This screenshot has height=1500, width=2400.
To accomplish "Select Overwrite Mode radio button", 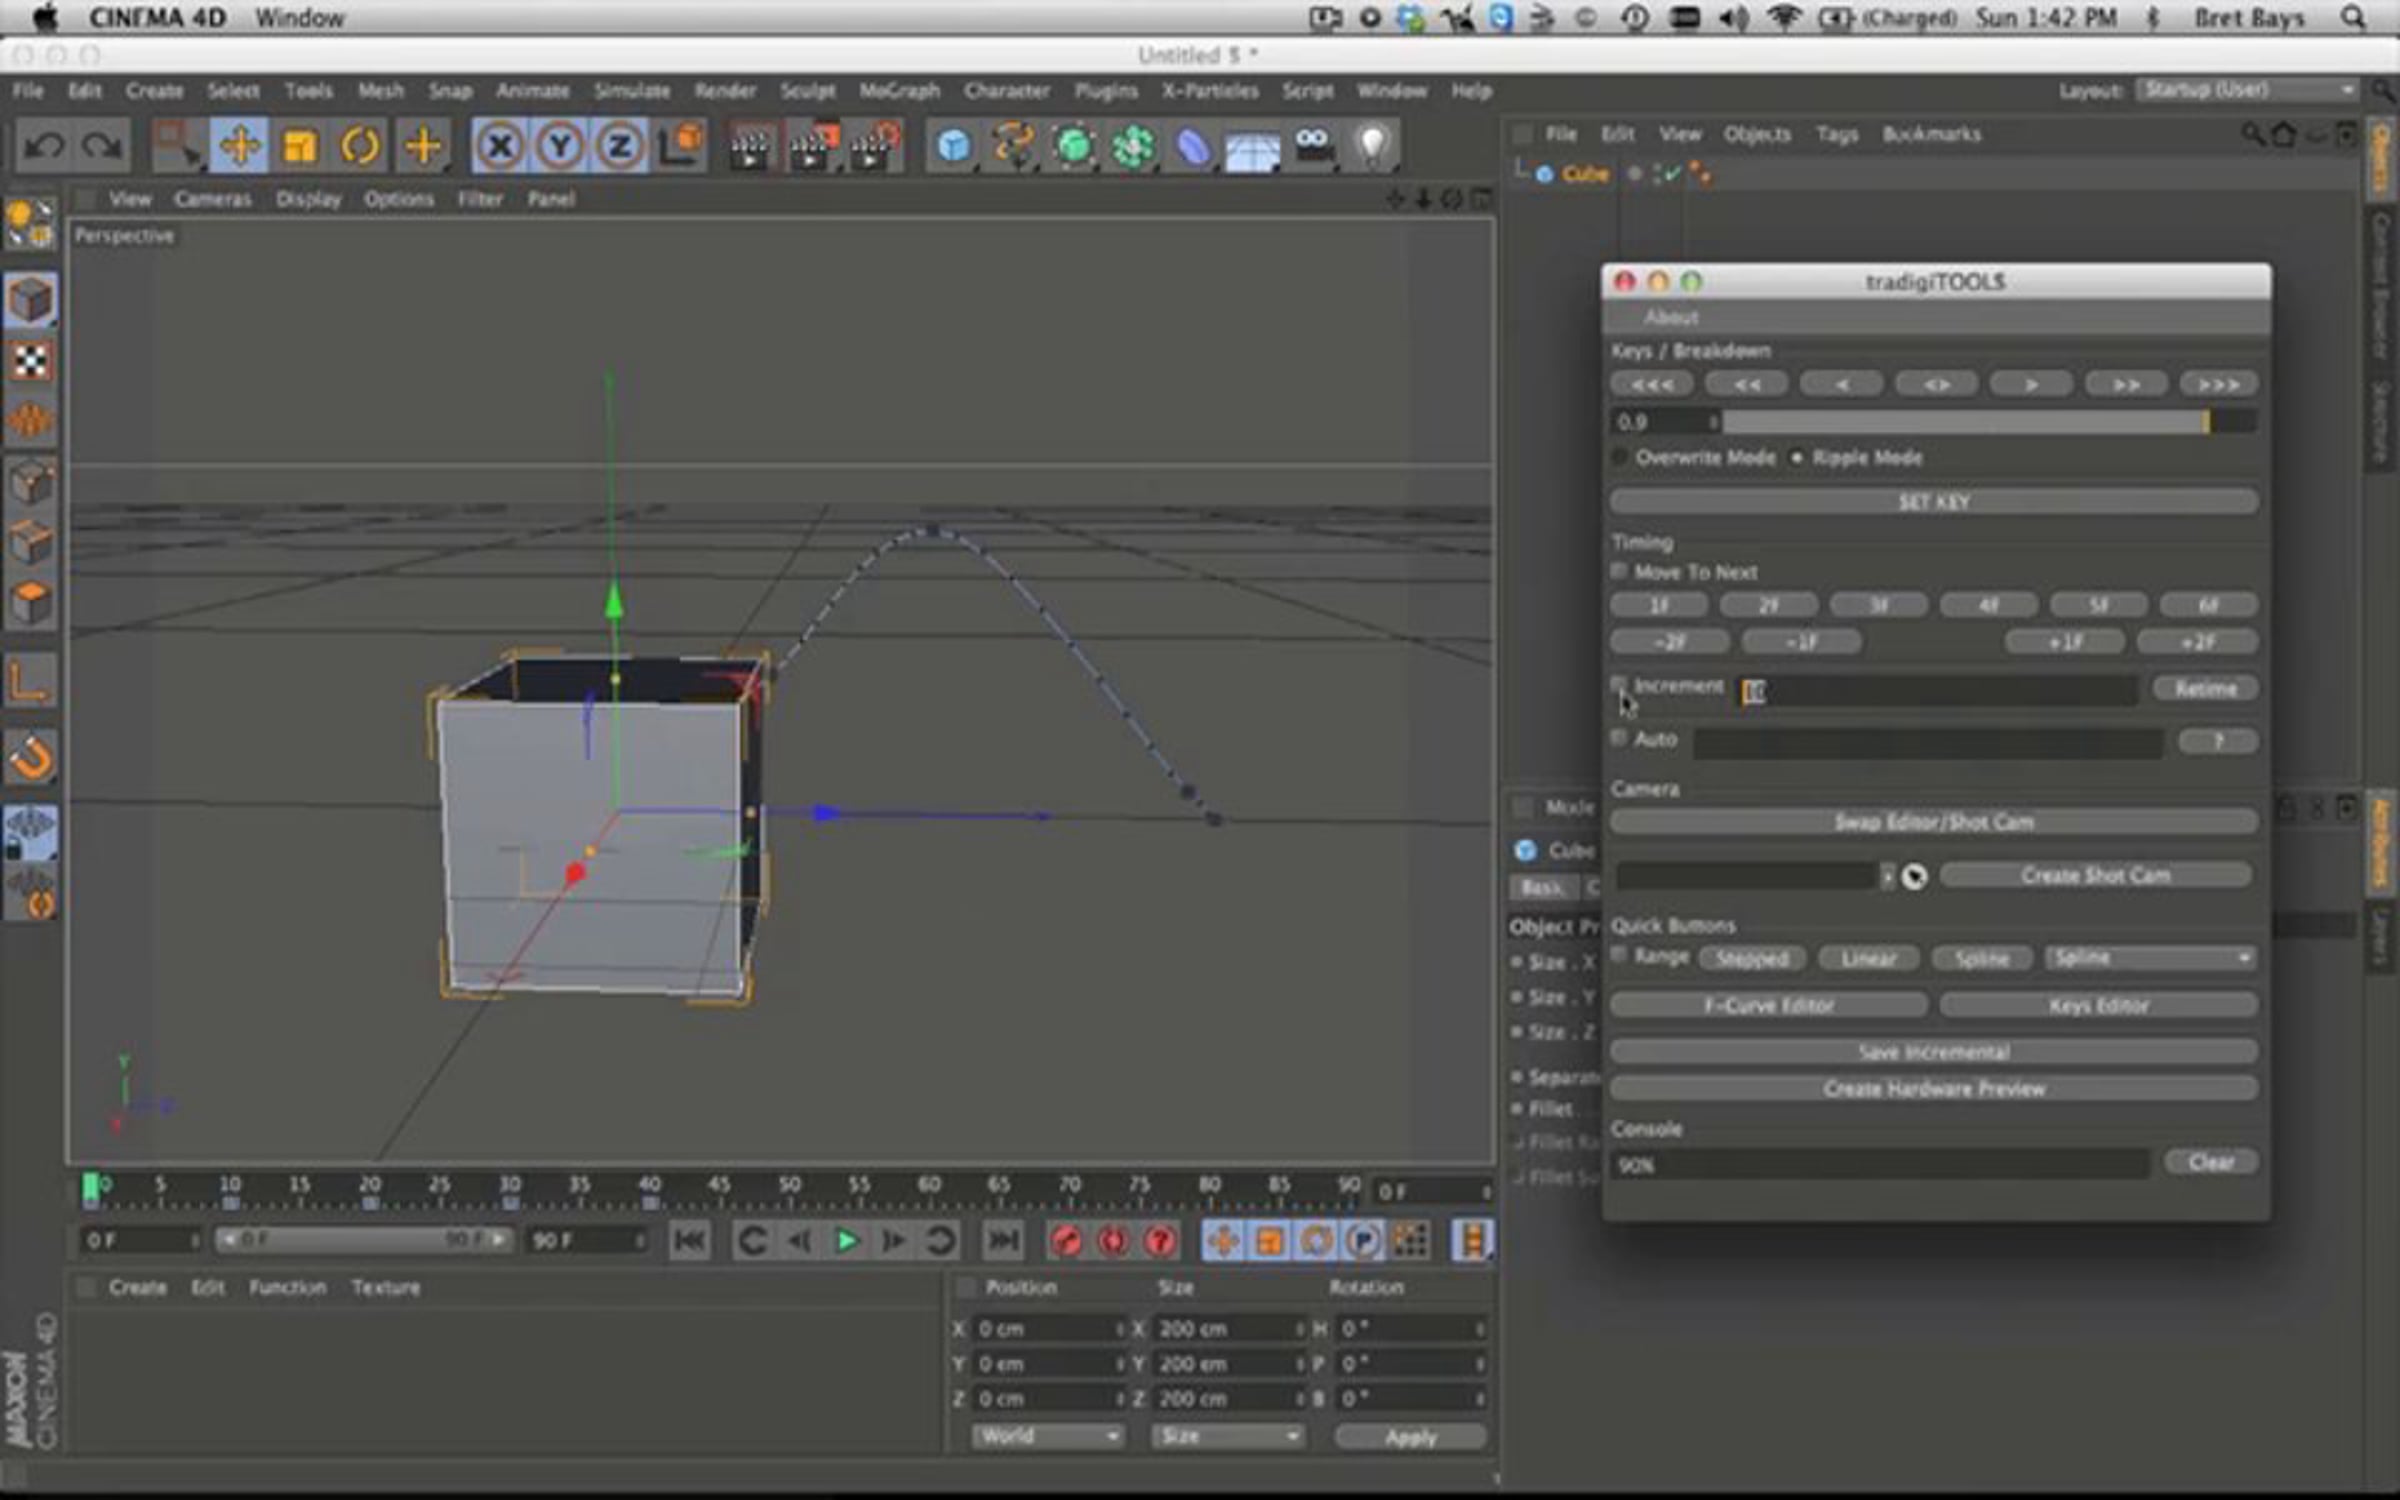I will (x=1620, y=458).
